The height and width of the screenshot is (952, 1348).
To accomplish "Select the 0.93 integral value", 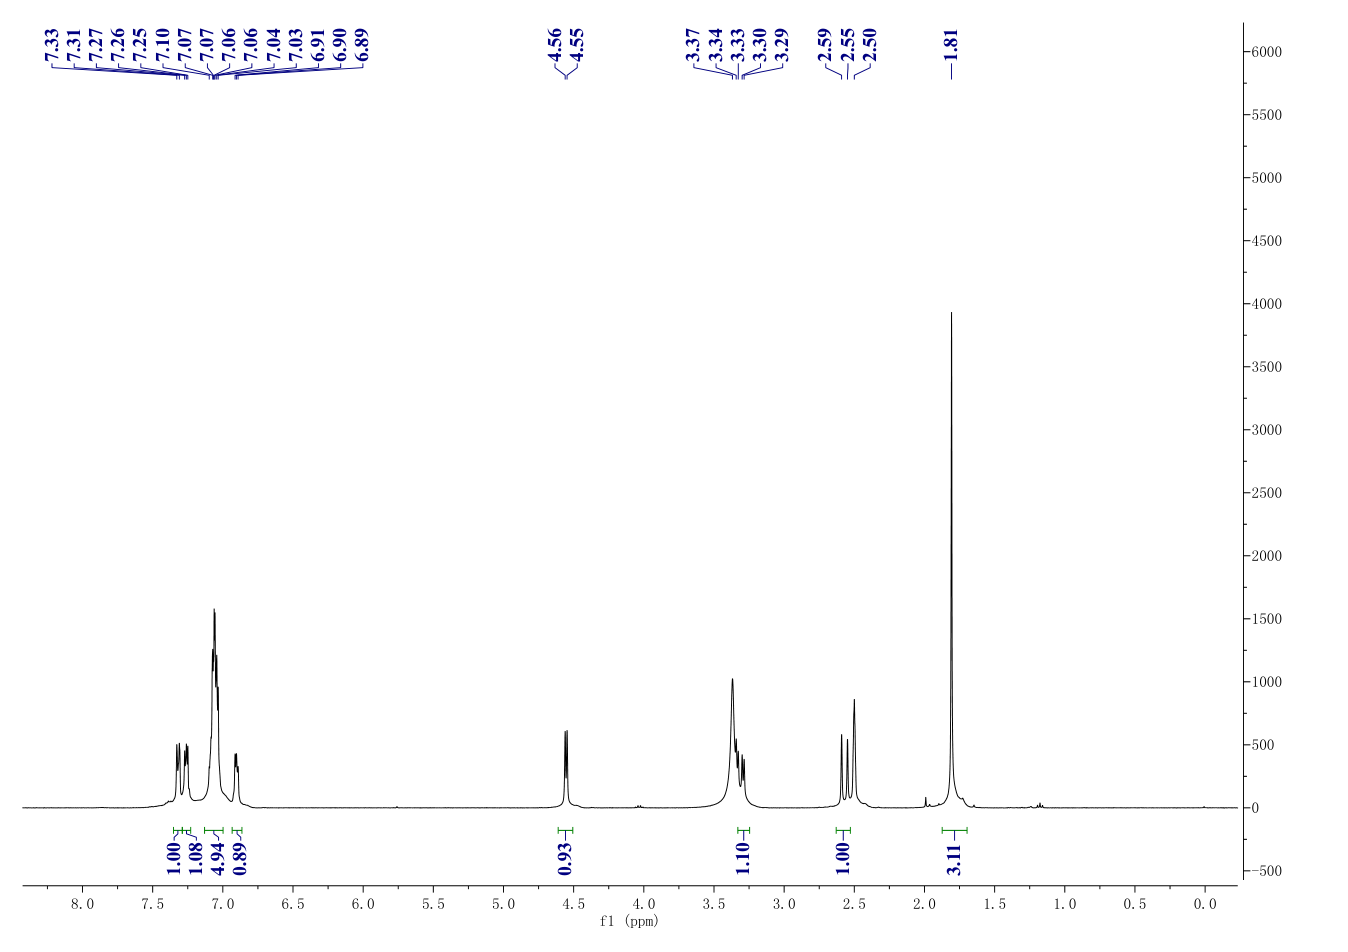I will coord(565,860).
